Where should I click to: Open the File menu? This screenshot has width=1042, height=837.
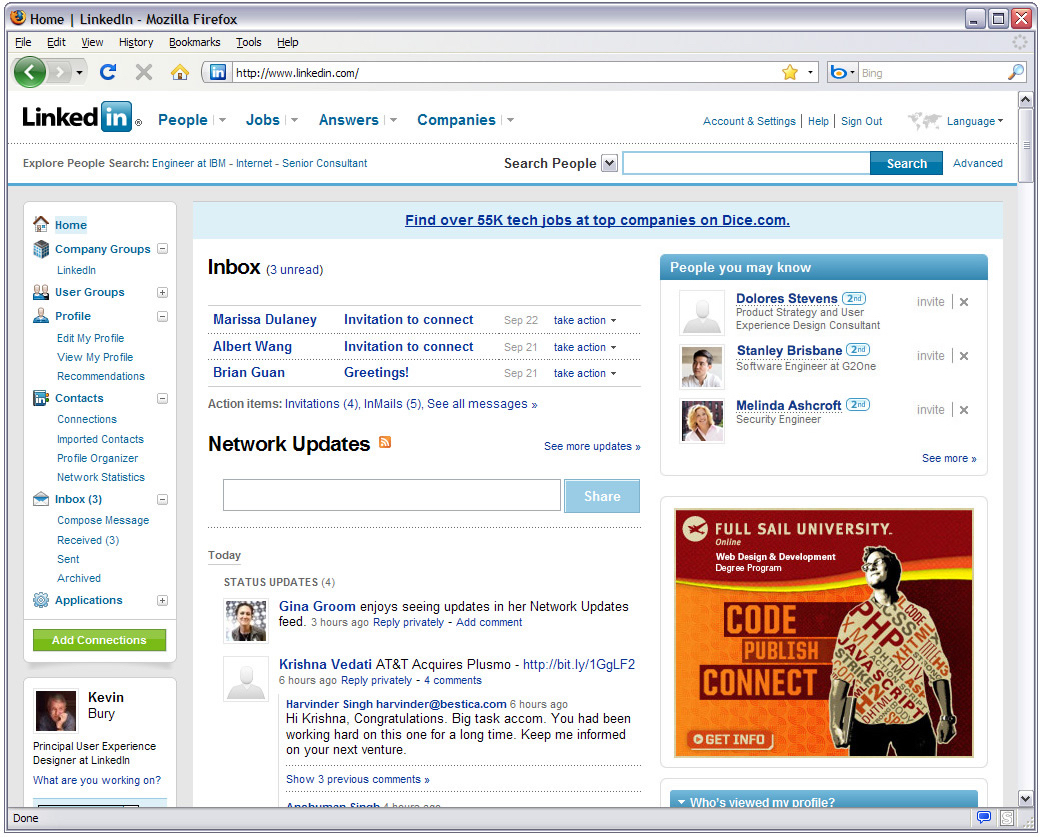point(23,42)
